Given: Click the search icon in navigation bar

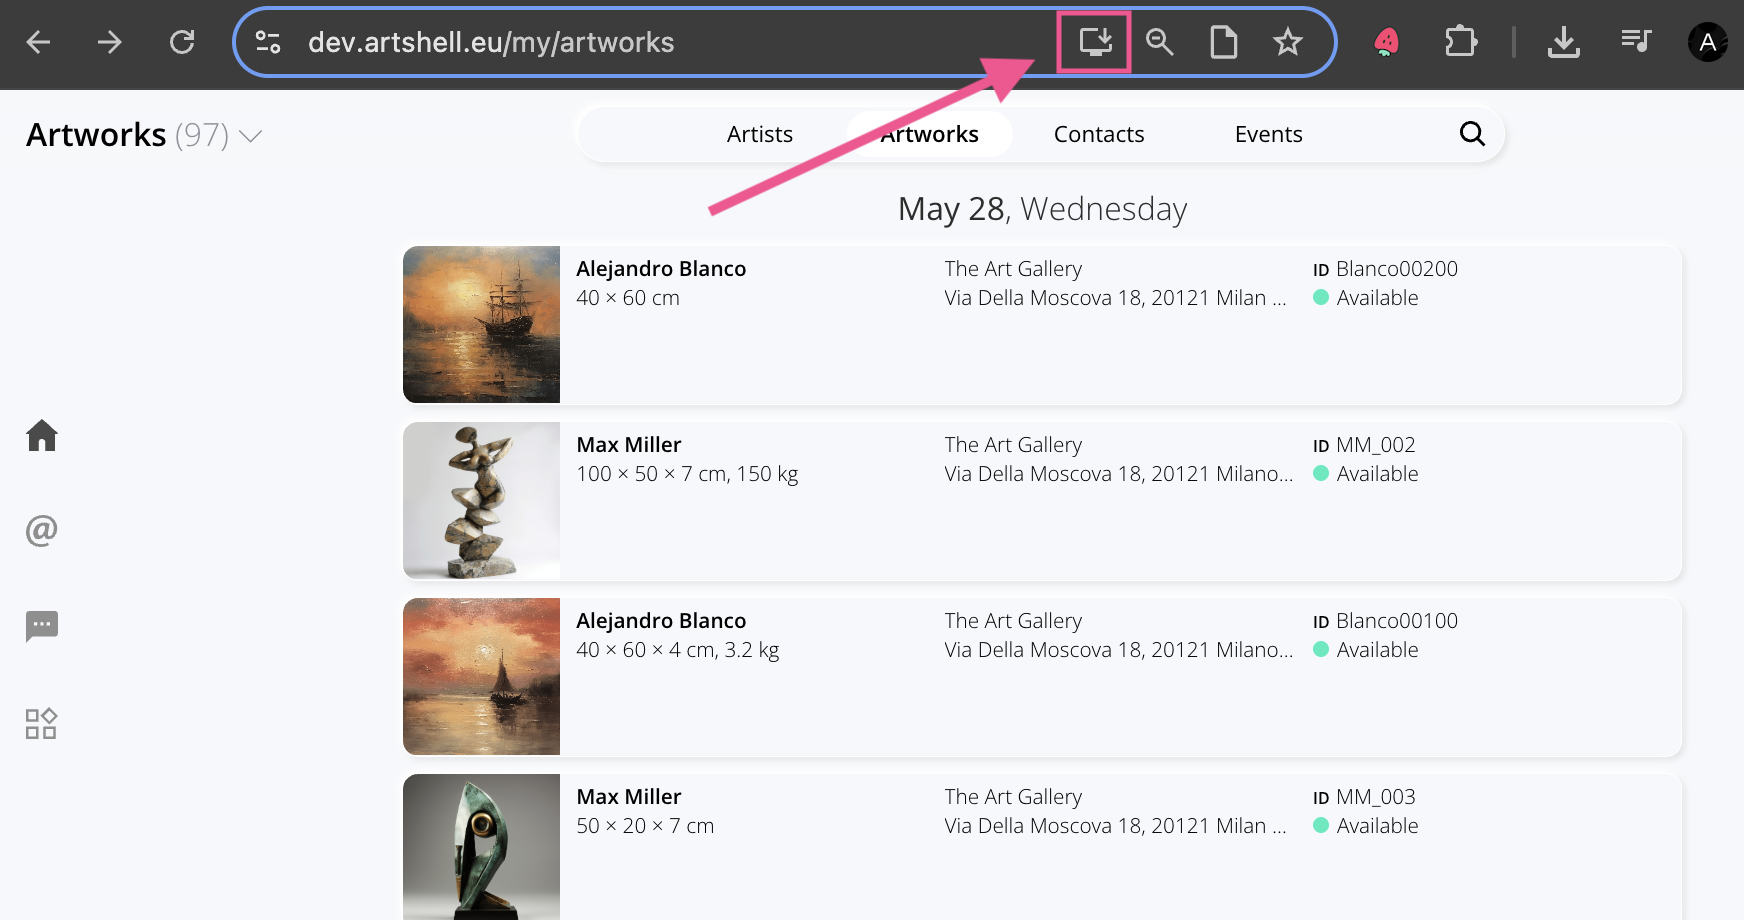Looking at the screenshot, I should (1471, 134).
